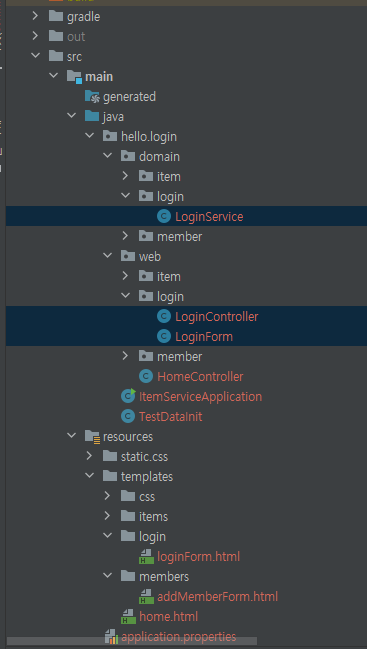Collapse the hello.login package chevron
367x649 pixels.
pos(89,136)
